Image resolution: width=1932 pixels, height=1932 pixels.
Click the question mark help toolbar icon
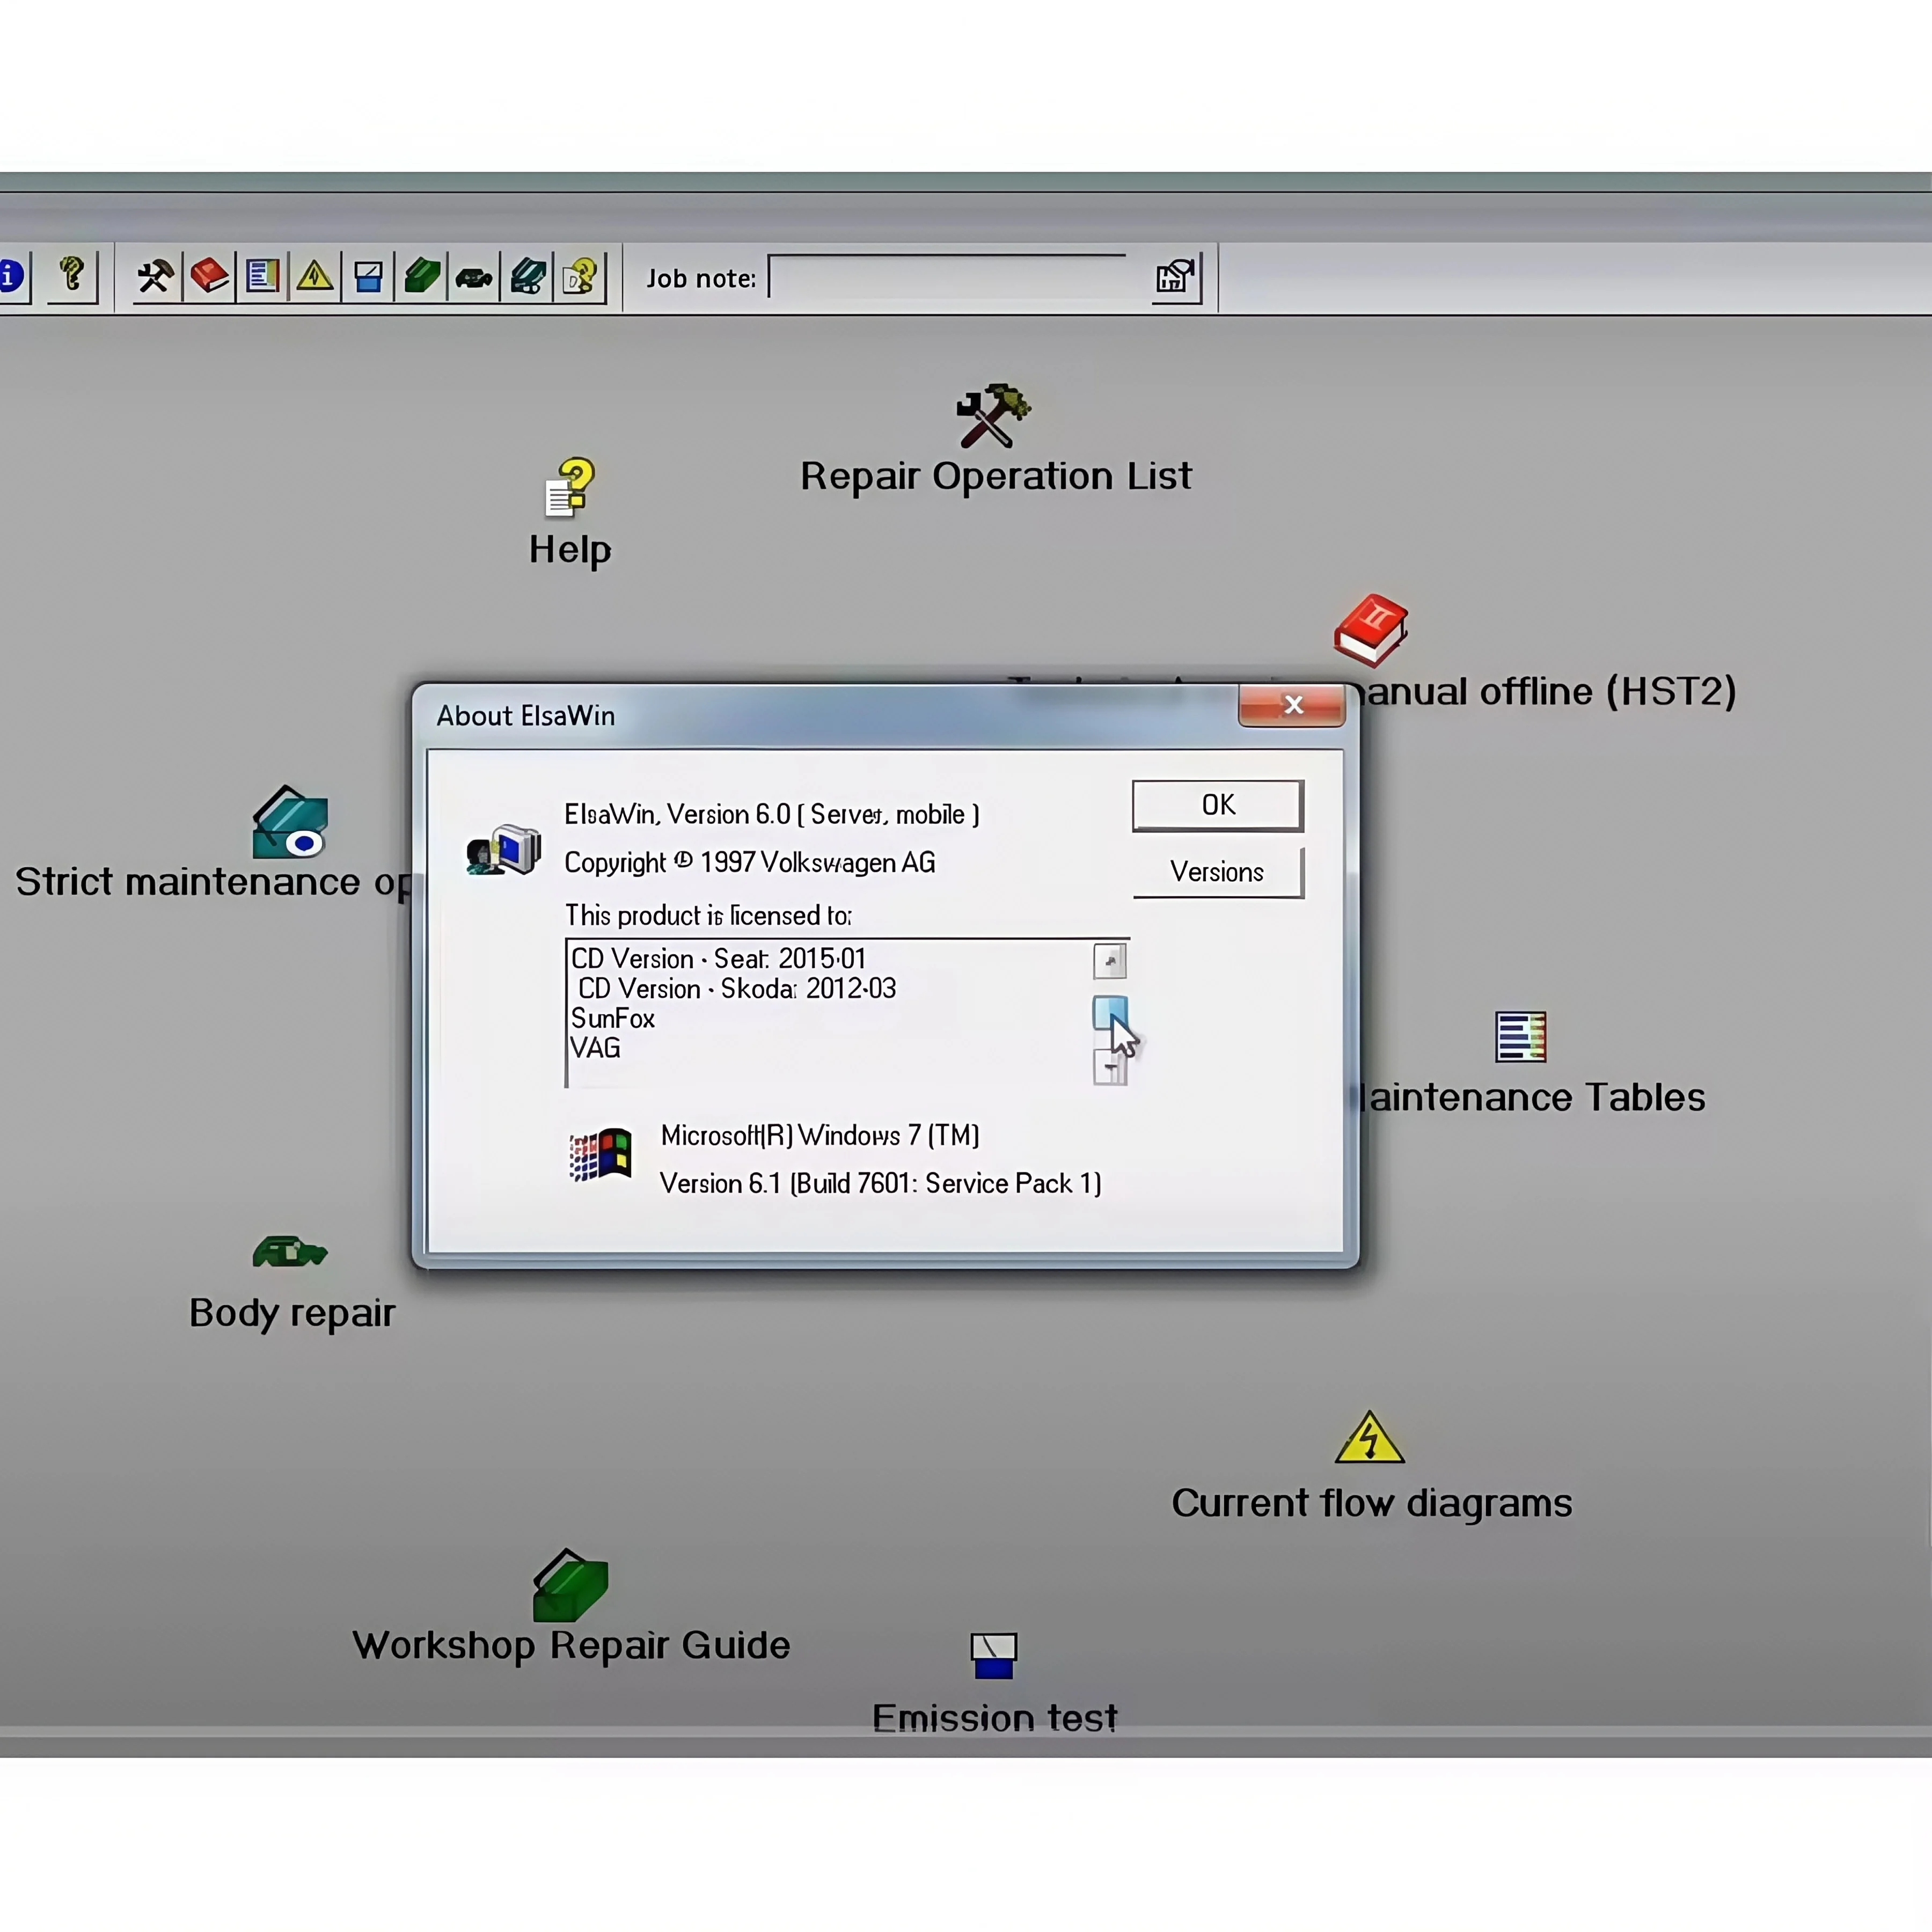[72, 274]
